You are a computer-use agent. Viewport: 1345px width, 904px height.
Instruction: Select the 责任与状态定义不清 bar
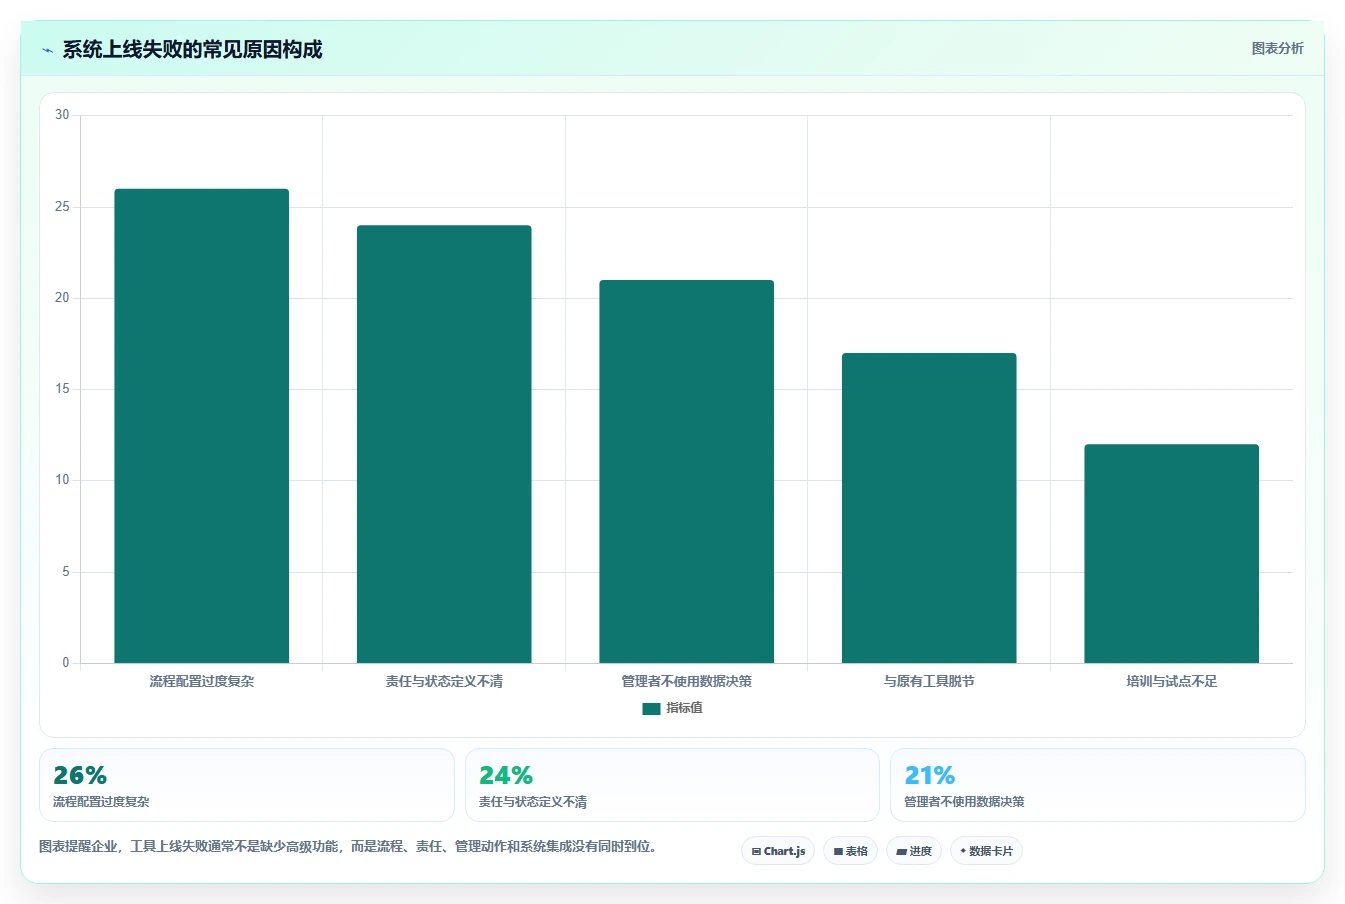(444, 444)
